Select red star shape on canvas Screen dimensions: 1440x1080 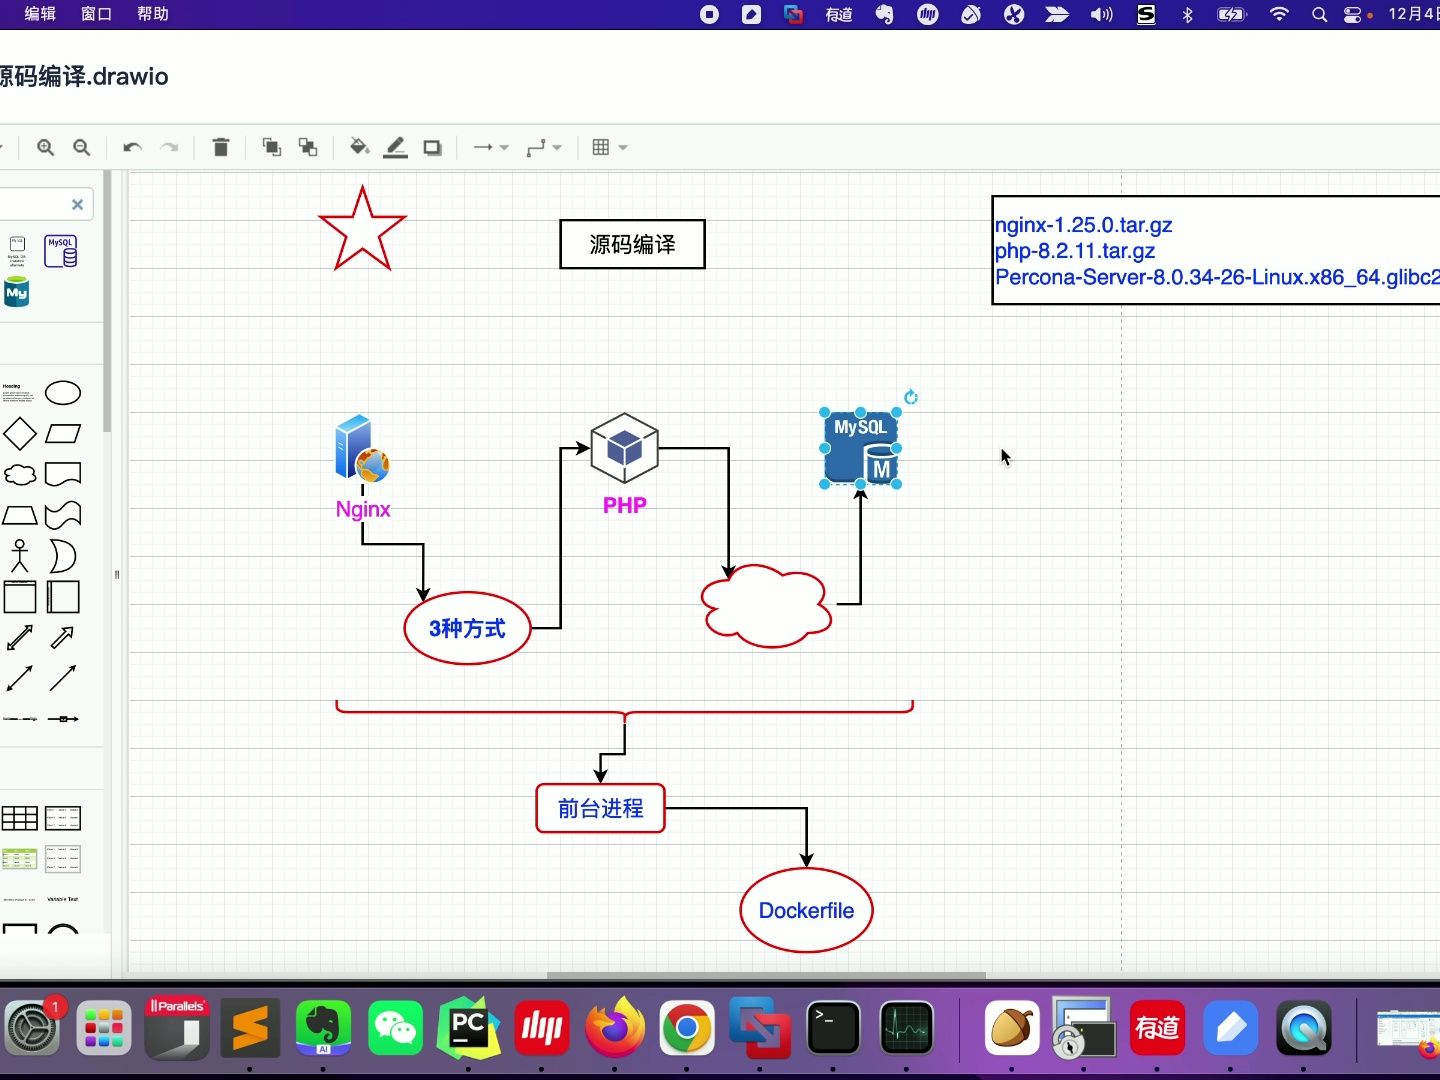362,232
